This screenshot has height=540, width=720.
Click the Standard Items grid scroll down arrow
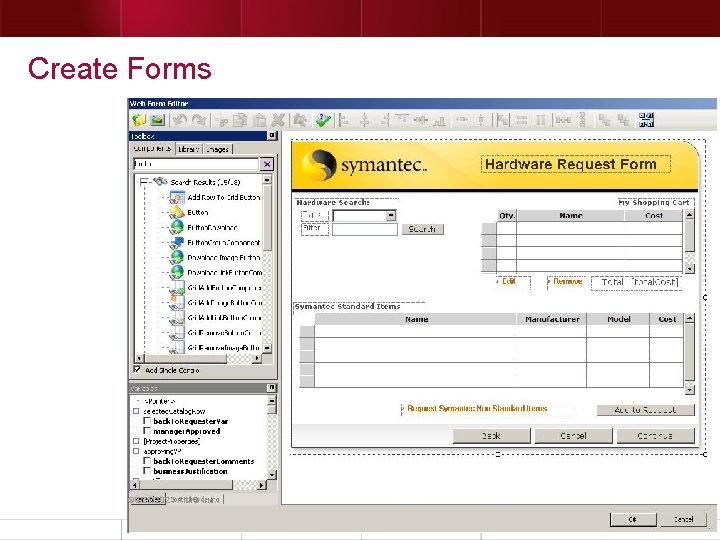tap(689, 390)
